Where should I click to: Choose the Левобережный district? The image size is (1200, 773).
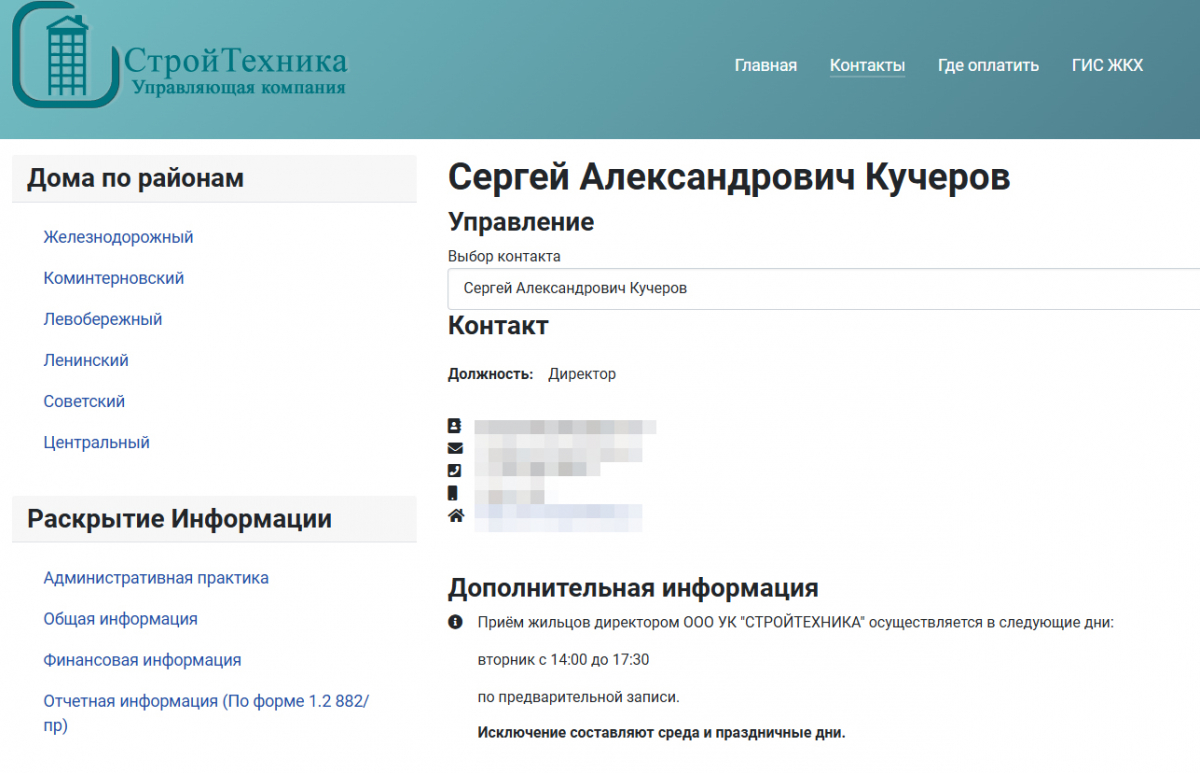pyautogui.click(x=103, y=319)
